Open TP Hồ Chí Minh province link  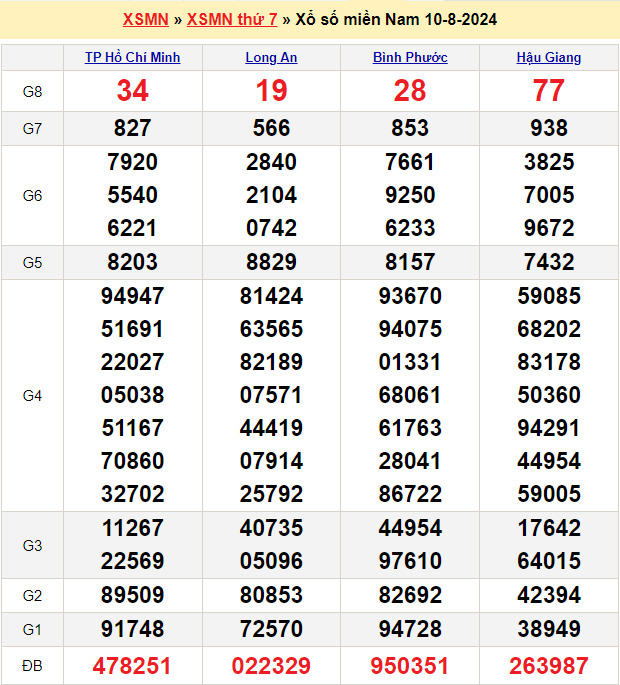(x=133, y=58)
